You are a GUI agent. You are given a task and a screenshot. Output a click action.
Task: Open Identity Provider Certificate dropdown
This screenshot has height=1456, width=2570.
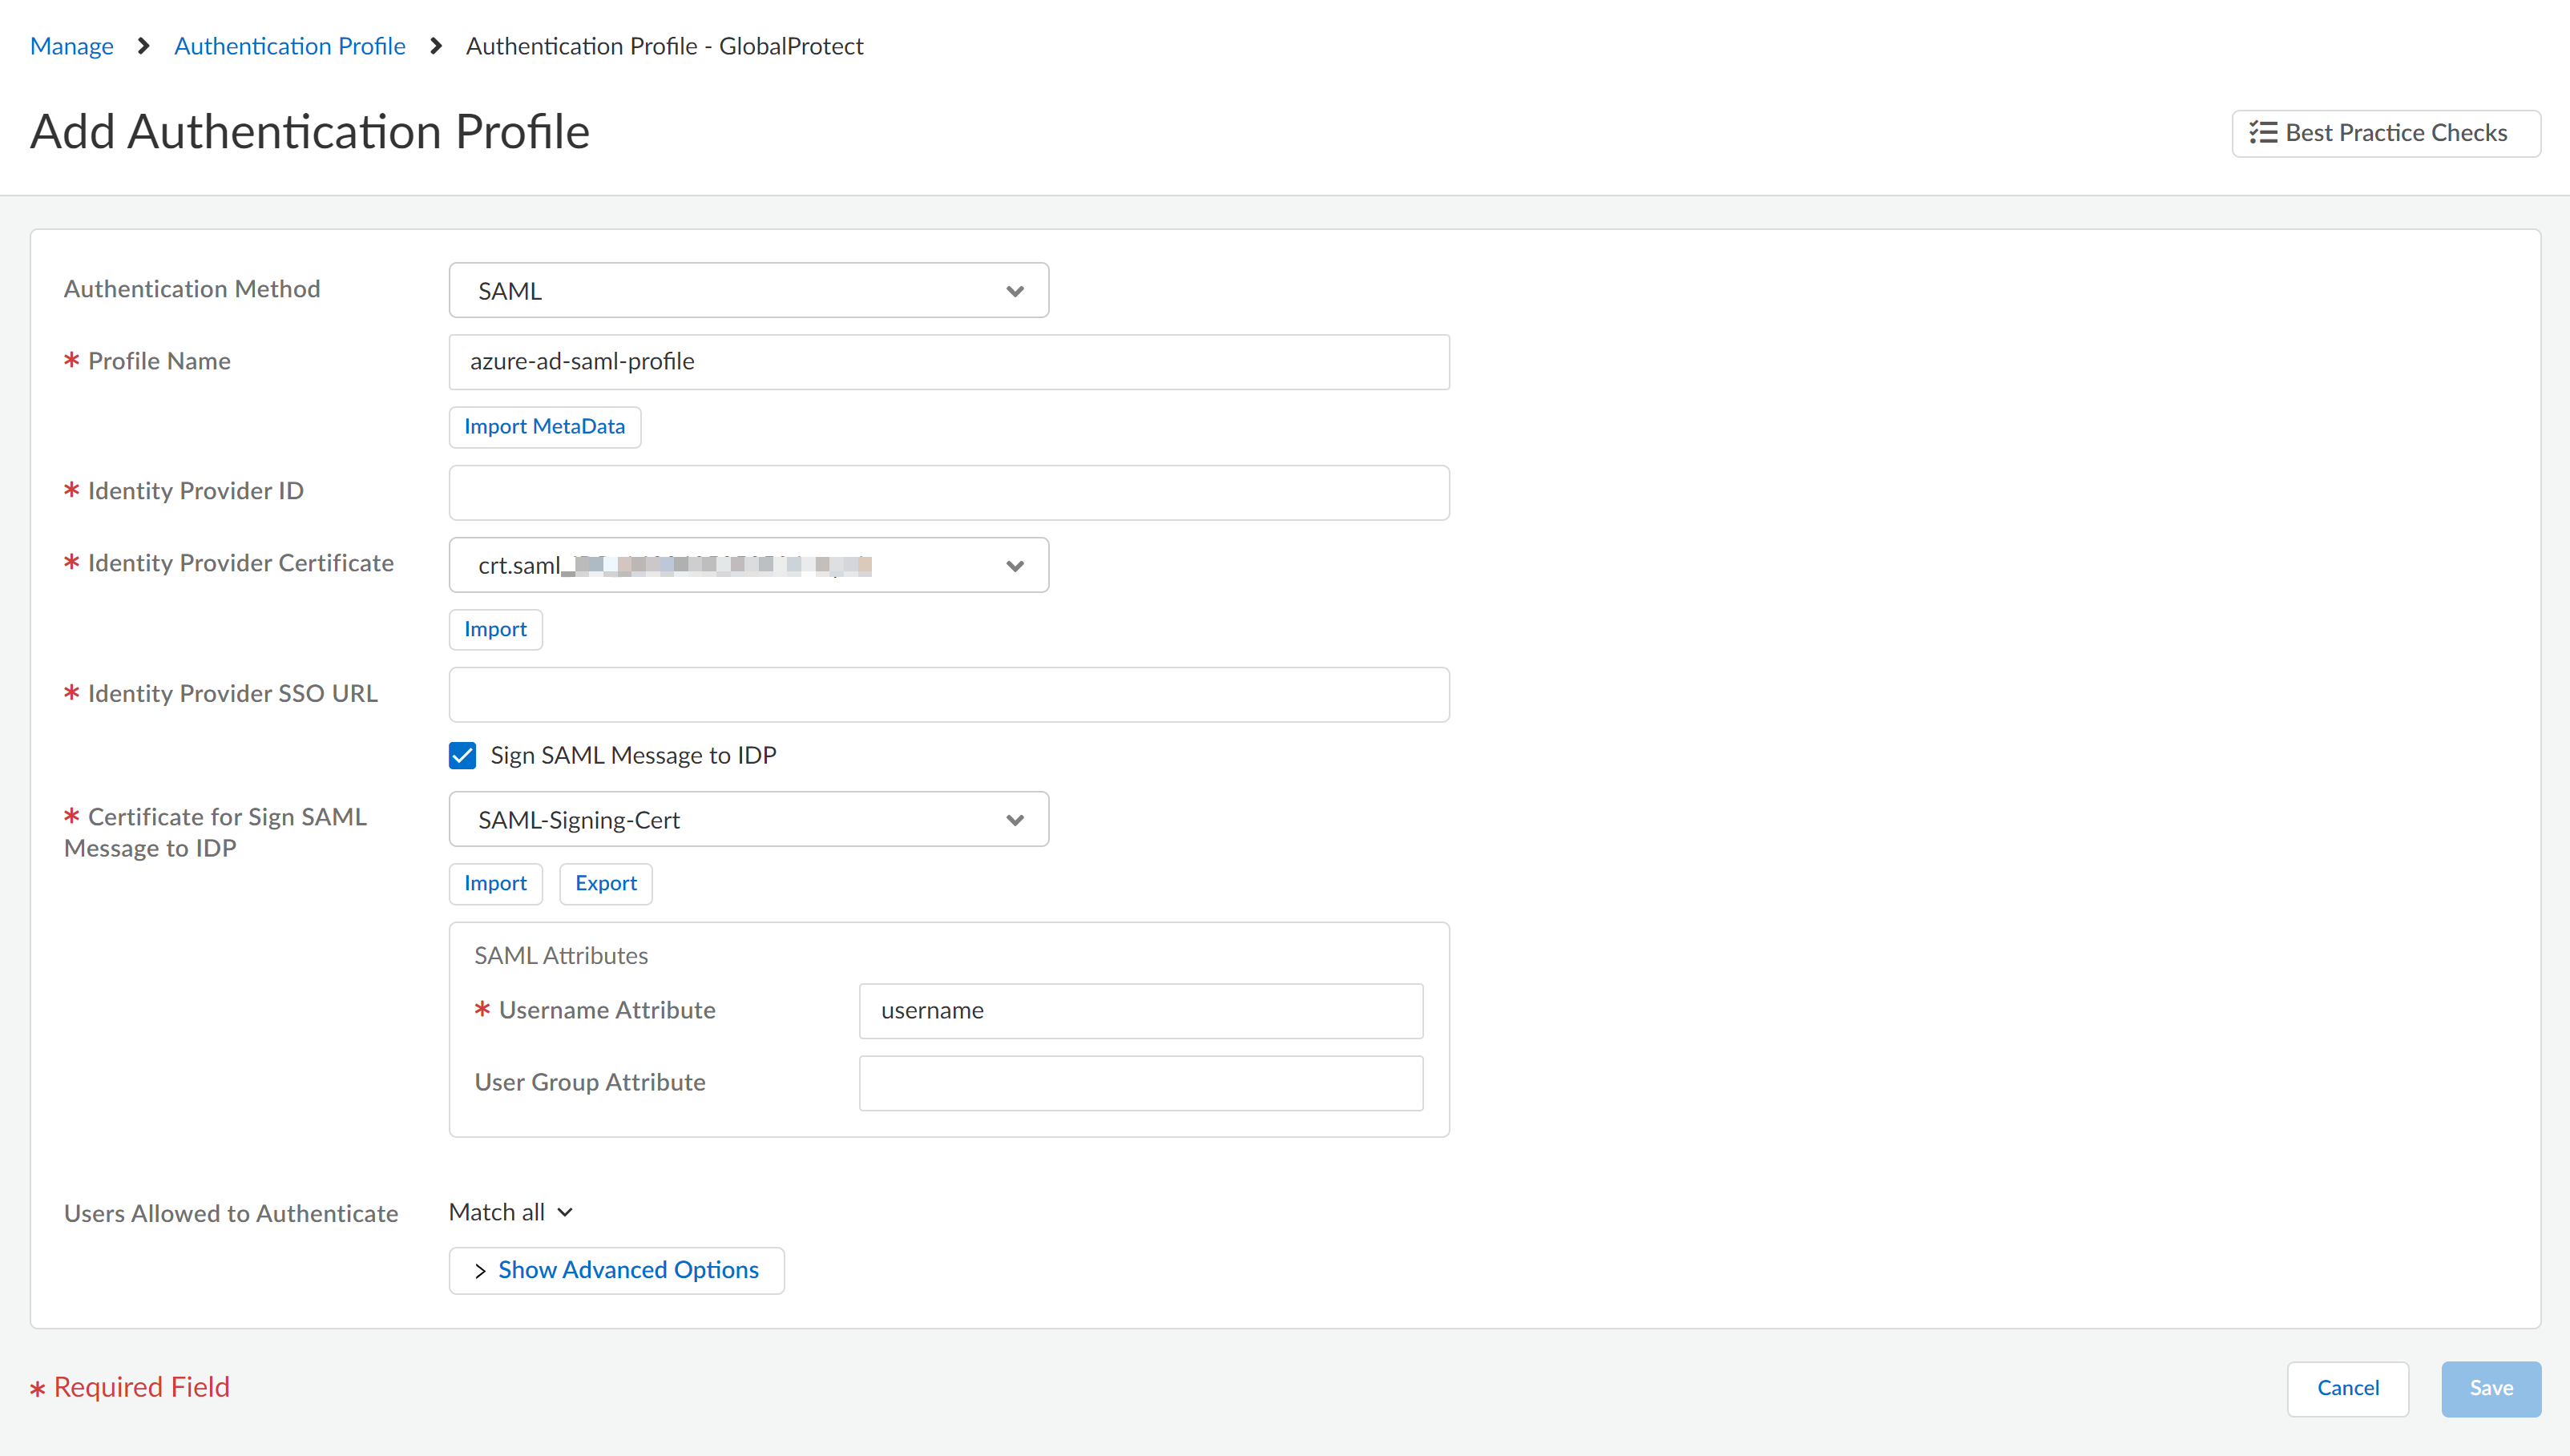click(x=748, y=566)
